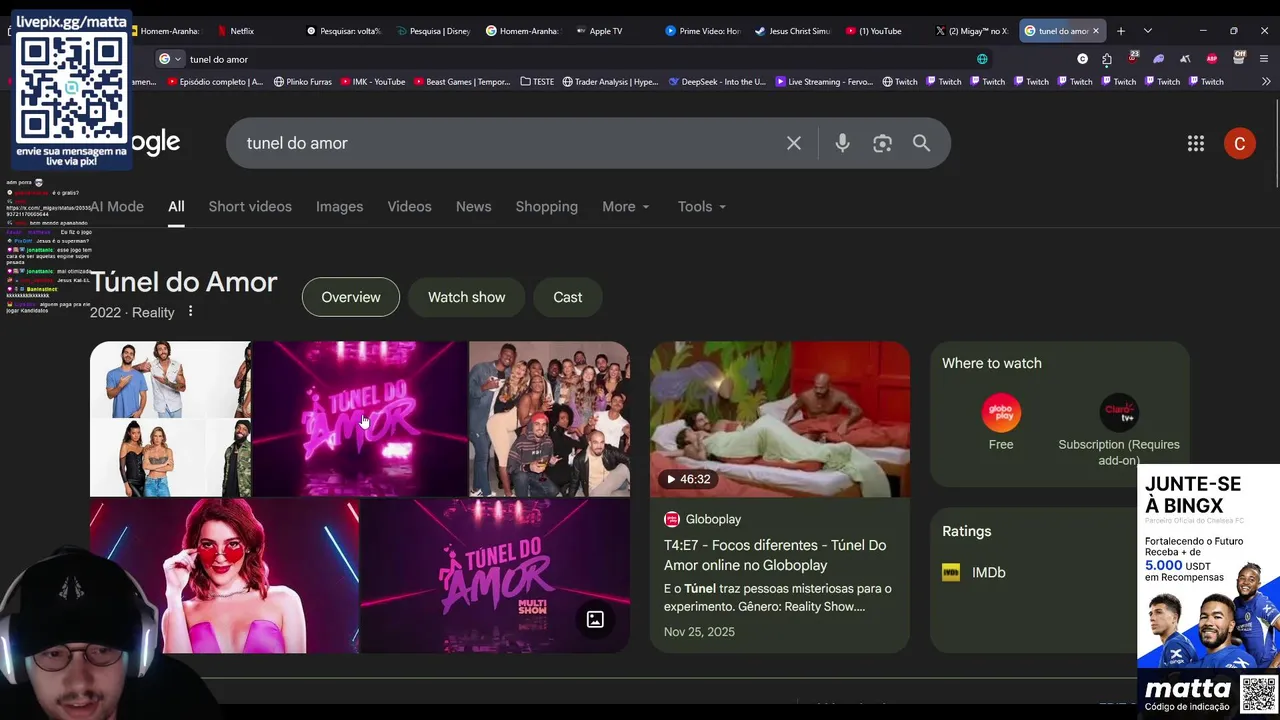Click the extension showing Off badge

[x=1239, y=58]
